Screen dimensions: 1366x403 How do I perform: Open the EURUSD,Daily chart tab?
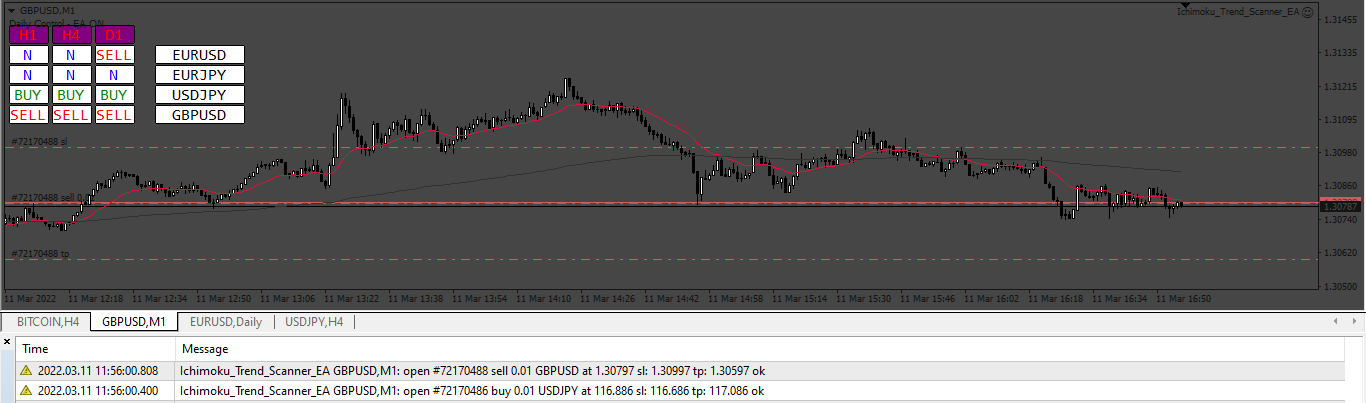(x=226, y=322)
